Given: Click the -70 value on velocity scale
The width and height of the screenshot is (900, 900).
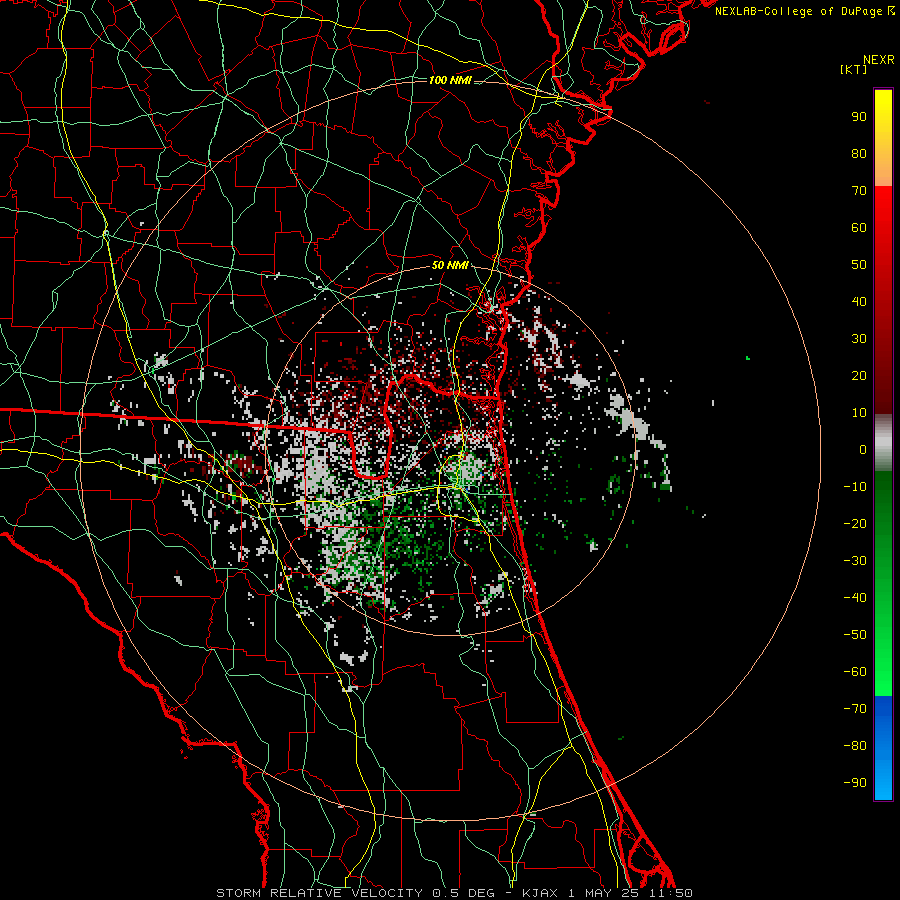Looking at the screenshot, I should click(855, 709).
